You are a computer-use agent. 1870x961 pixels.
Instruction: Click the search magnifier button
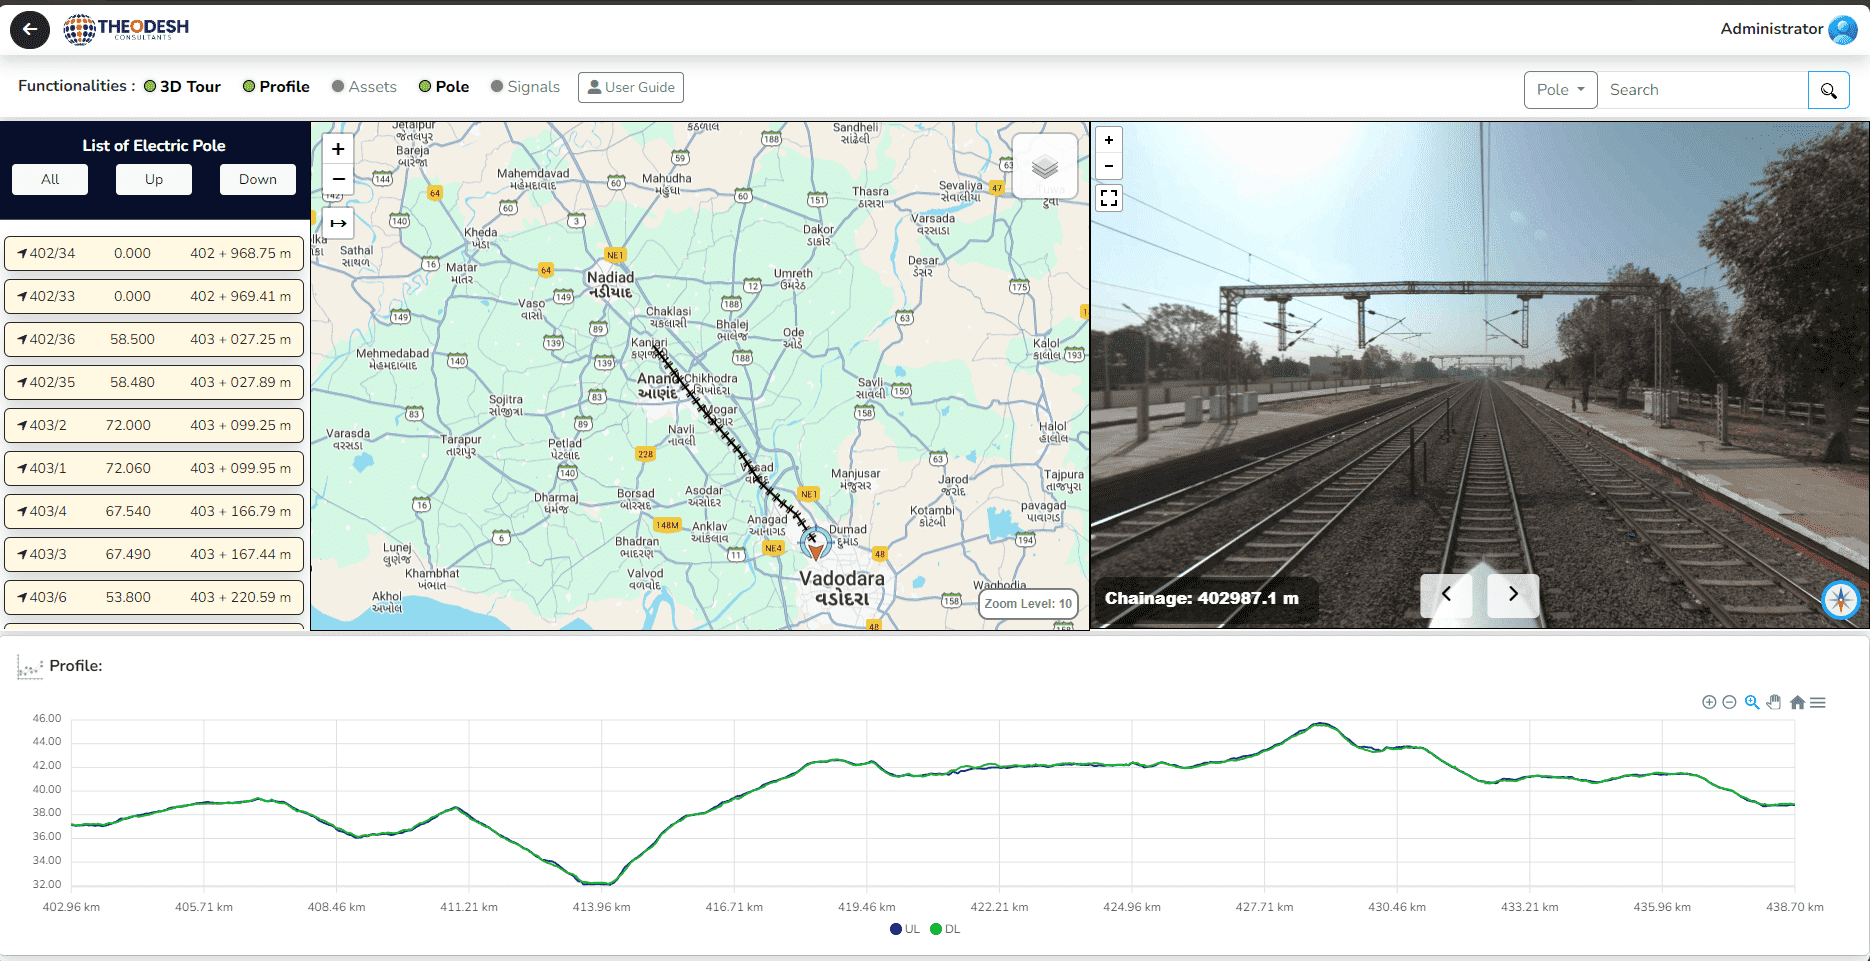(1828, 90)
